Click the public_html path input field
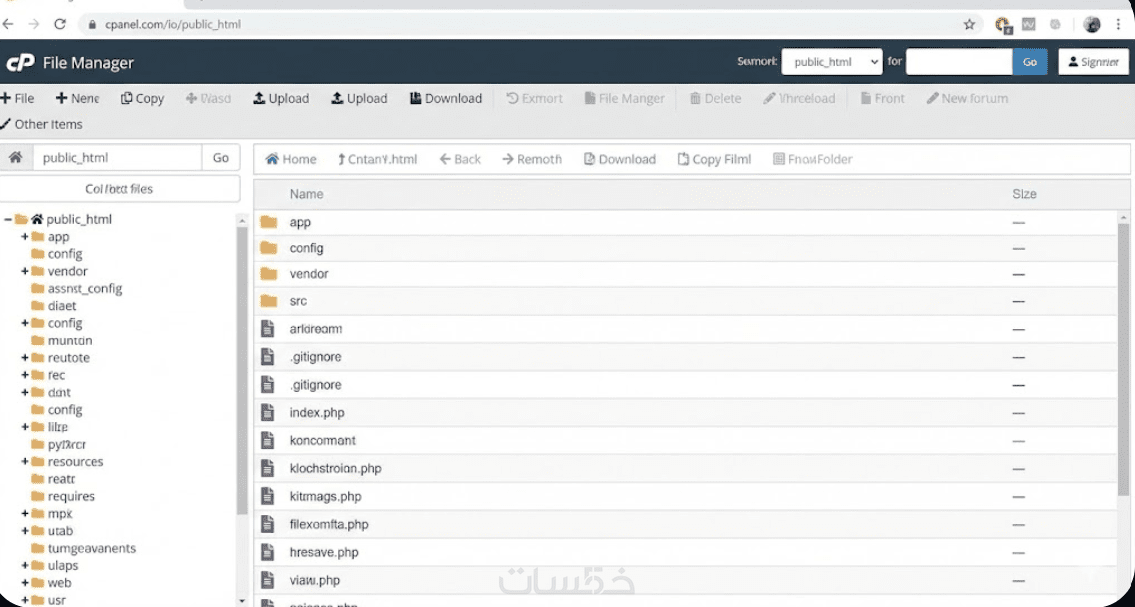 [117, 157]
